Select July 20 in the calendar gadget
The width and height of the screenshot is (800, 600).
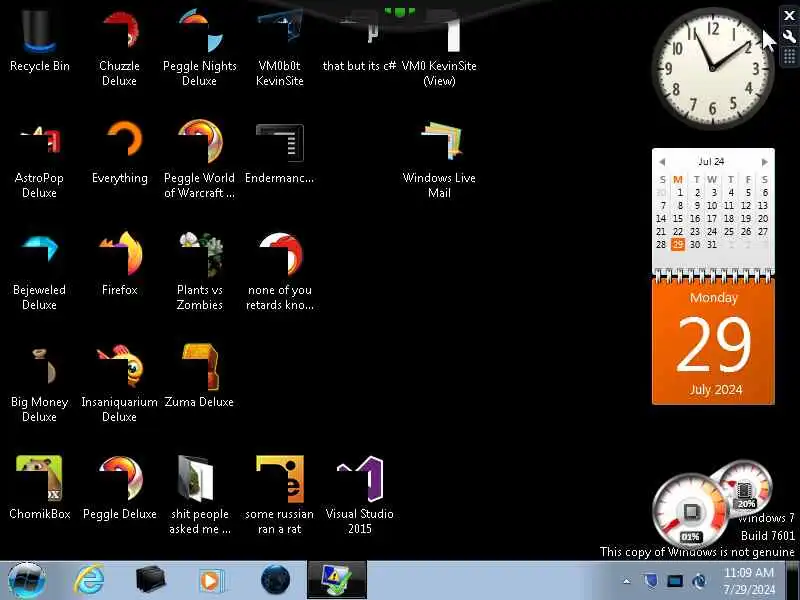coord(763,218)
